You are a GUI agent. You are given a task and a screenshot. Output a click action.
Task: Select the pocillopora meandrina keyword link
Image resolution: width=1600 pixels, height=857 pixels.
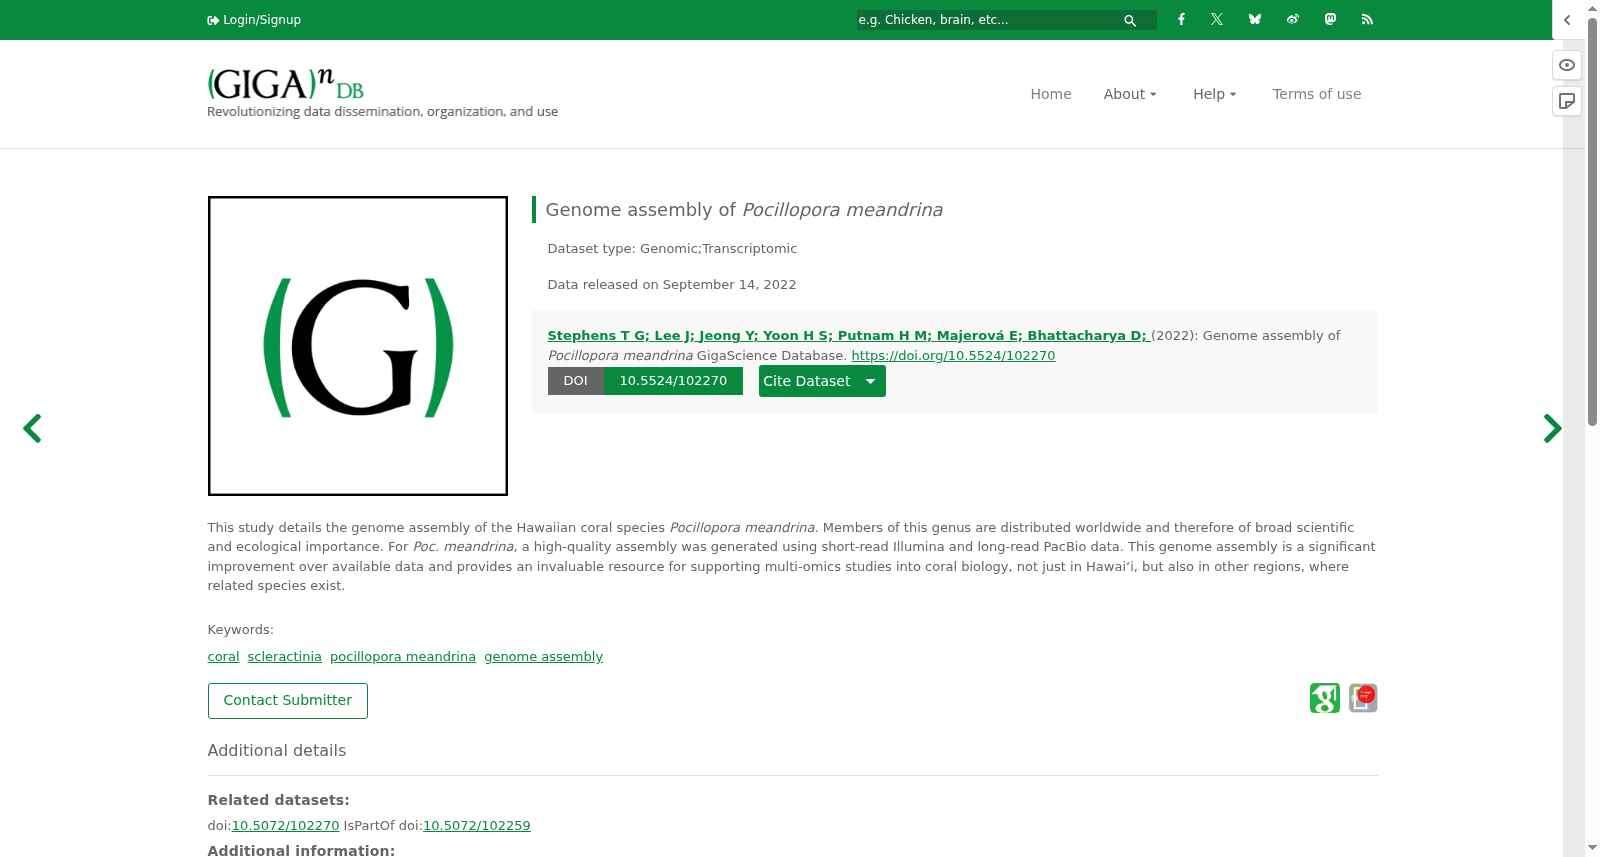click(403, 657)
